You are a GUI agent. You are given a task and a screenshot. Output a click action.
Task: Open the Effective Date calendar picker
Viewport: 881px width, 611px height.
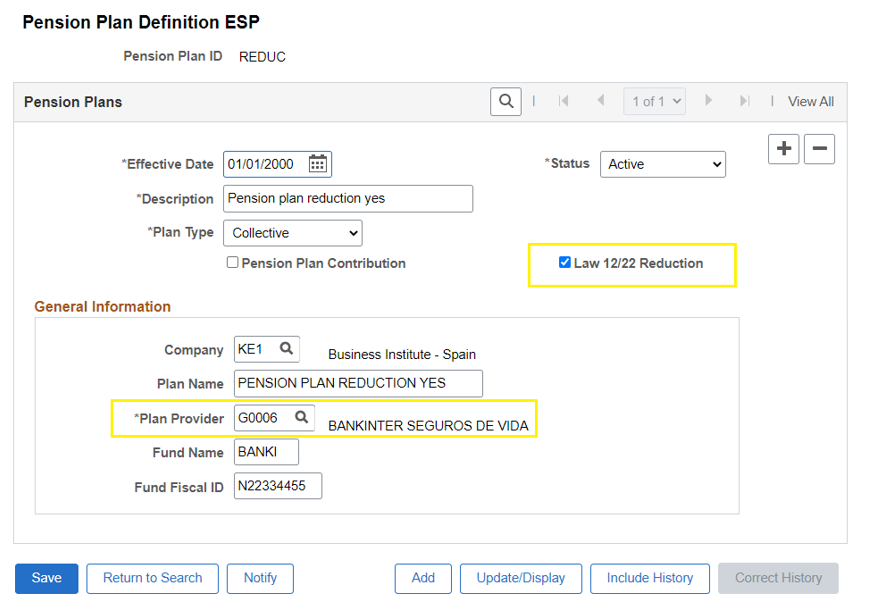[x=319, y=164]
